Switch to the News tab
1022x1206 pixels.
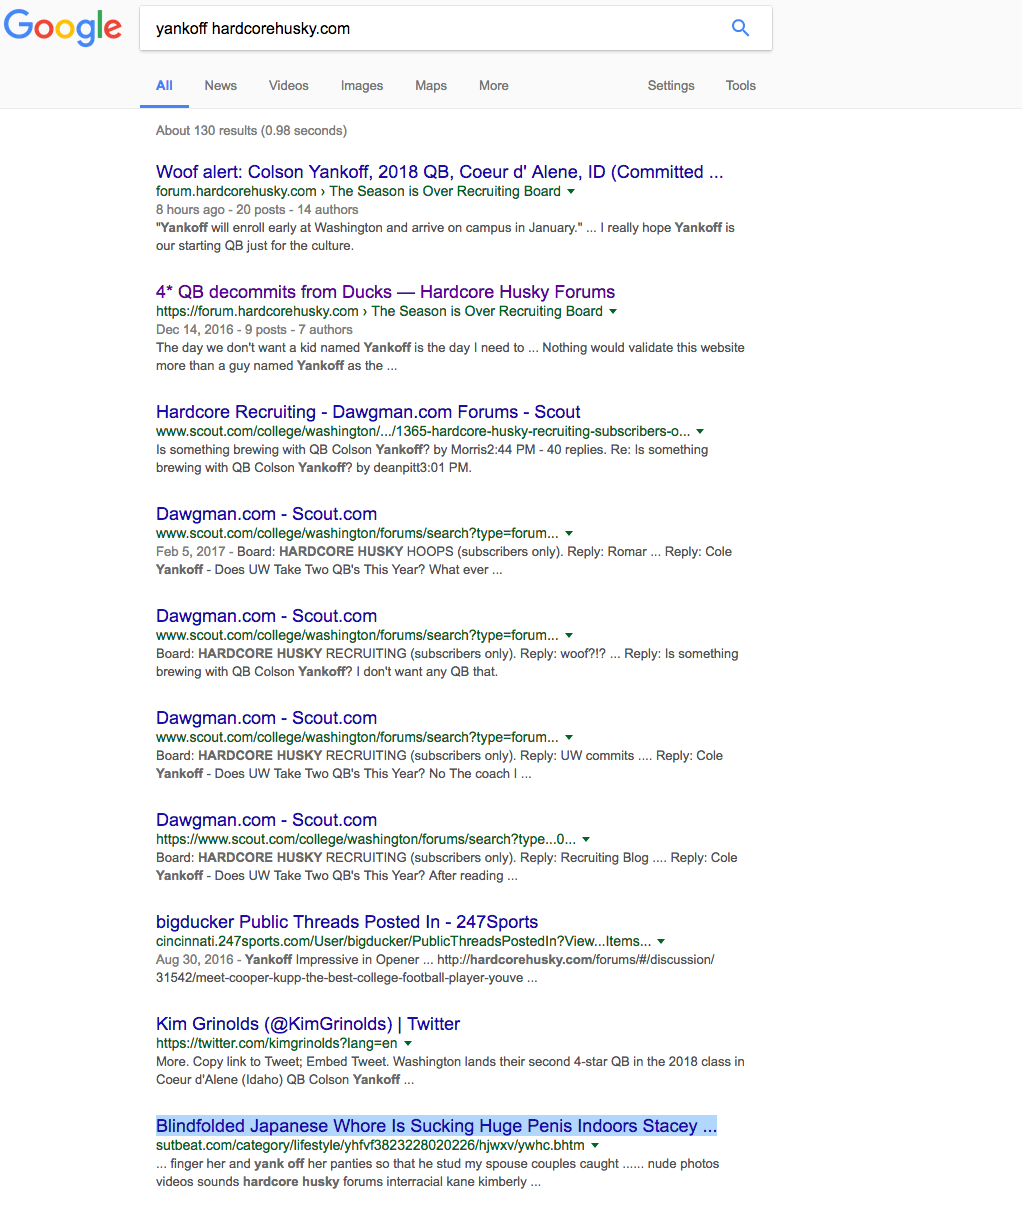pyautogui.click(x=221, y=86)
